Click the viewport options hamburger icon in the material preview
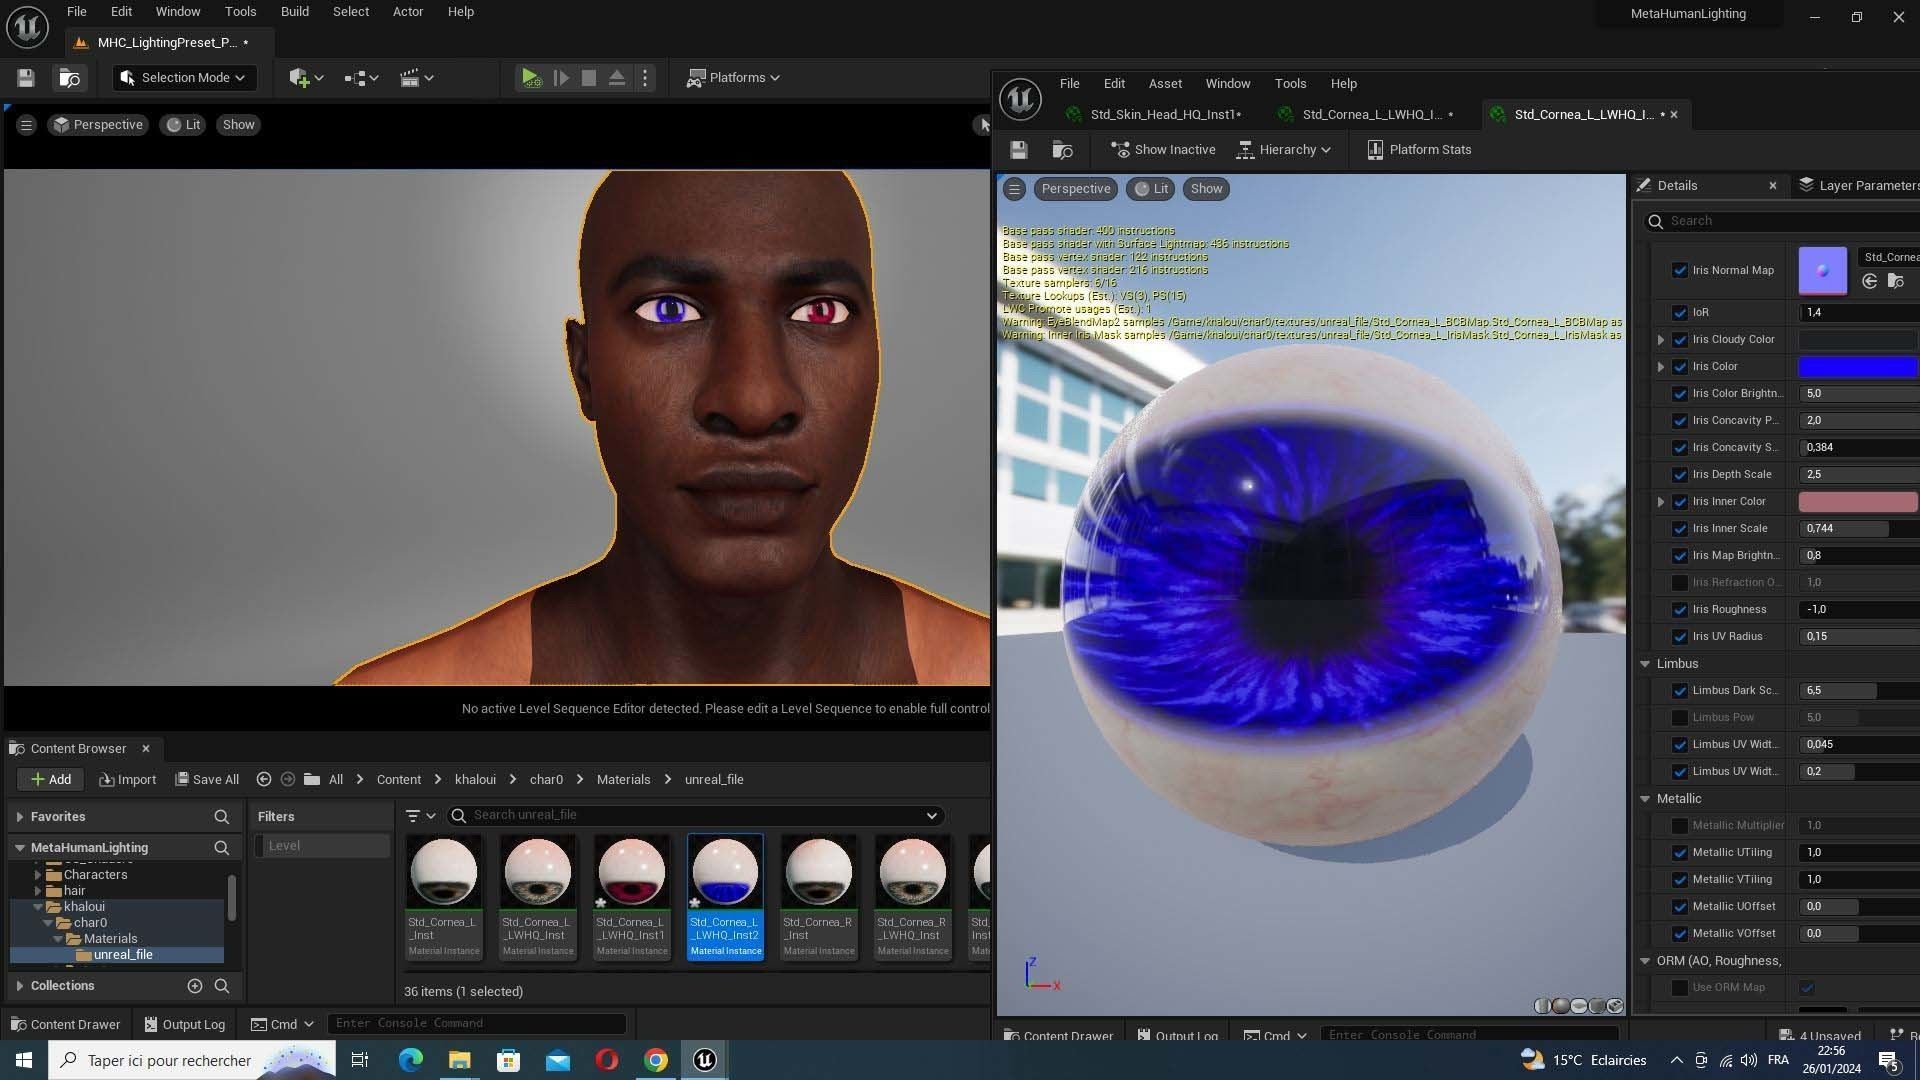The height and width of the screenshot is (1080, 1920). (x=1014, y=189)
